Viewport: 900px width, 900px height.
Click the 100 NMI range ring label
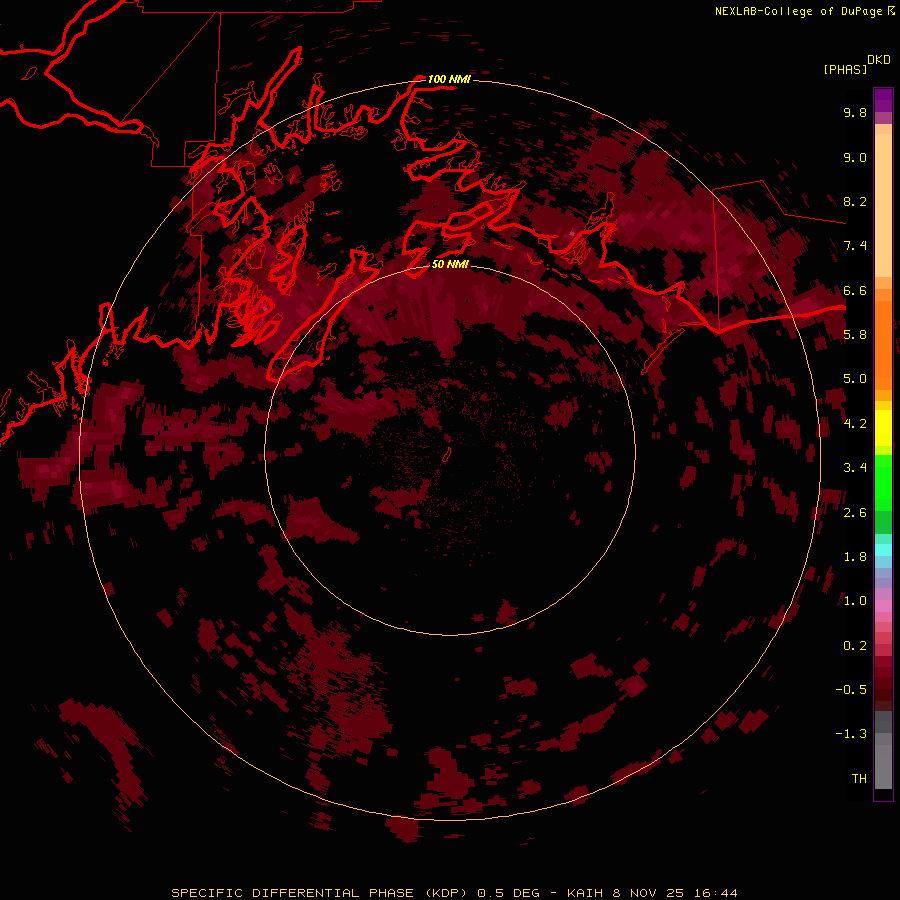click(x=449, y=79)
